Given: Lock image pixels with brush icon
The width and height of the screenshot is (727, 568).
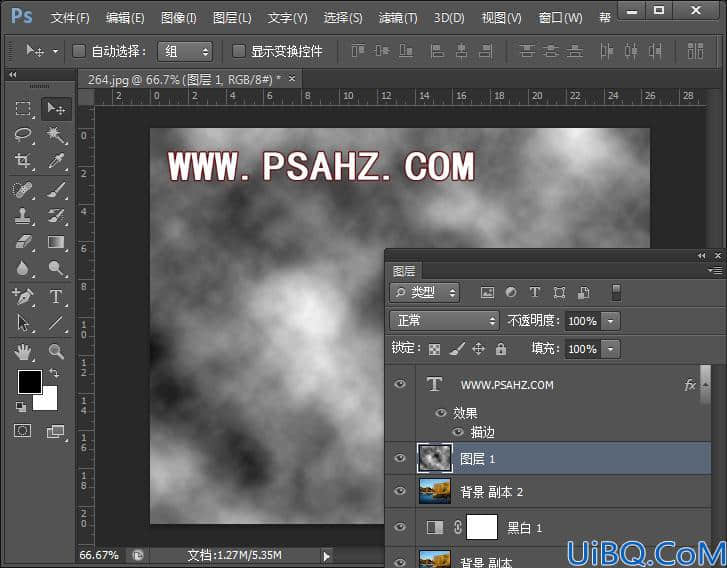Looking at the screenshot, I should (457, 349).
